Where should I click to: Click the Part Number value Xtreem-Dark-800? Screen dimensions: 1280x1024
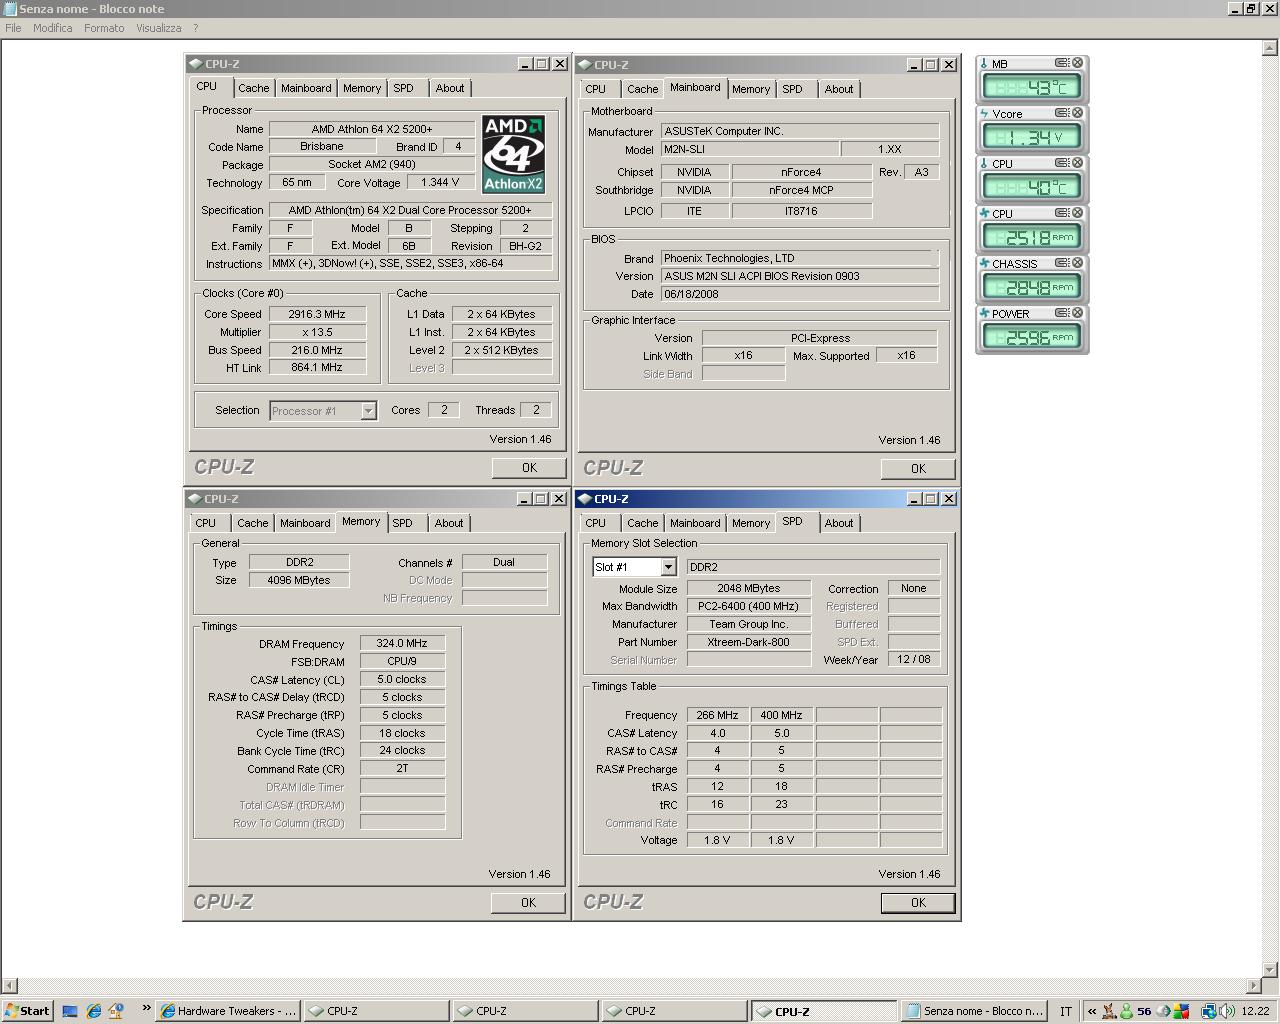click(x=748, y=642)
